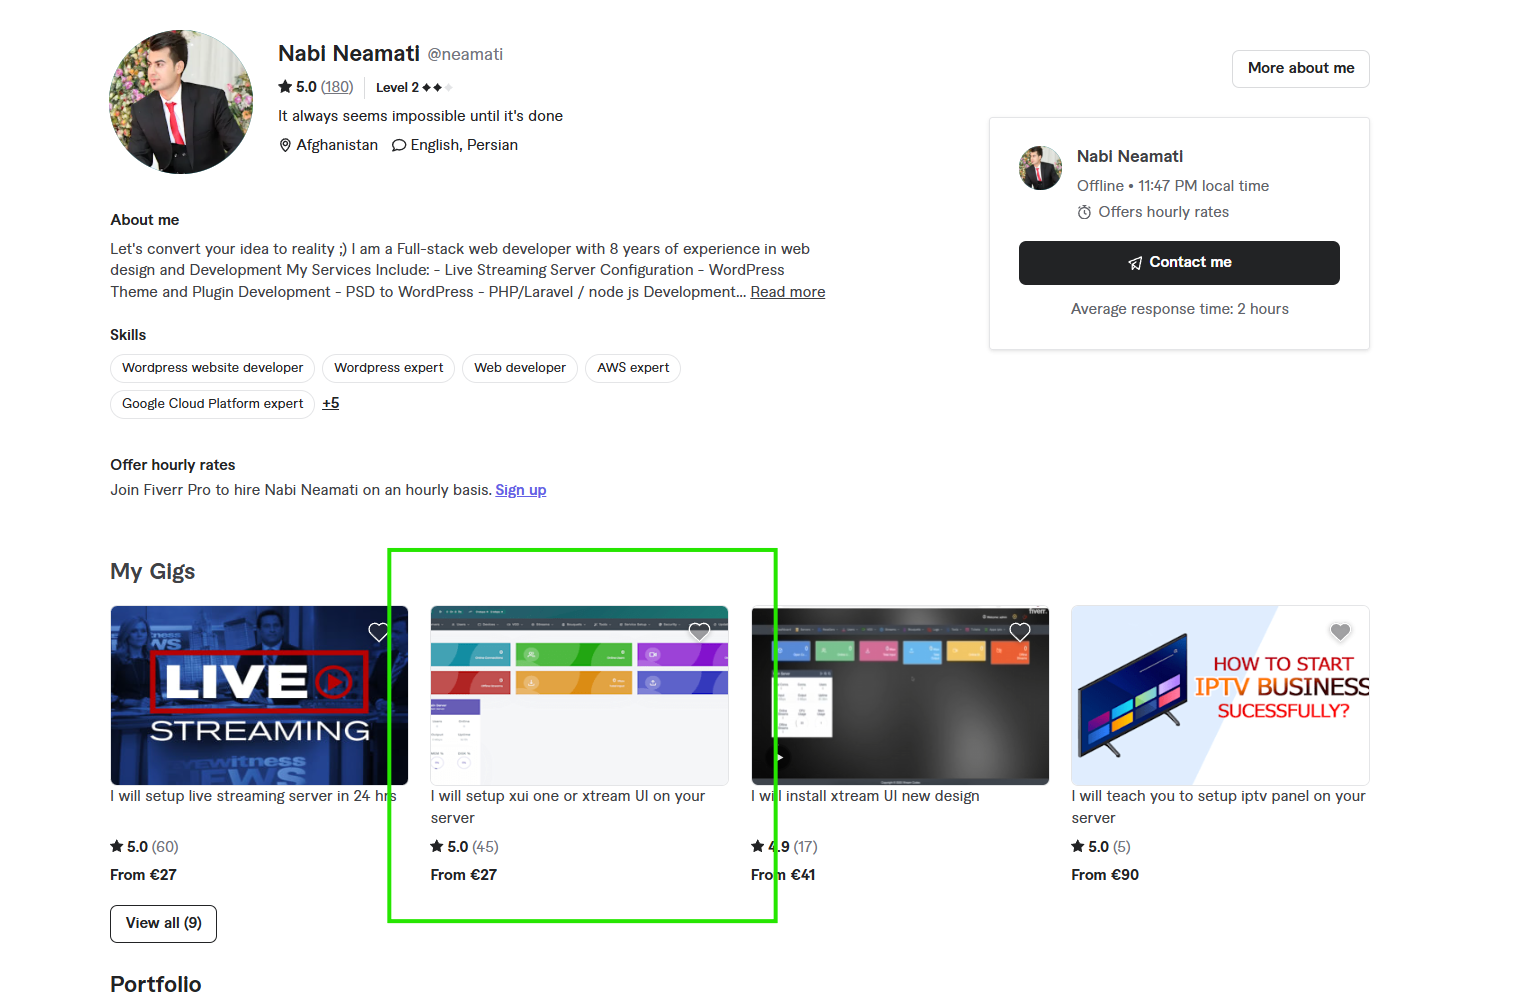
Task: Click the Contact me button
Action: 1179,262
